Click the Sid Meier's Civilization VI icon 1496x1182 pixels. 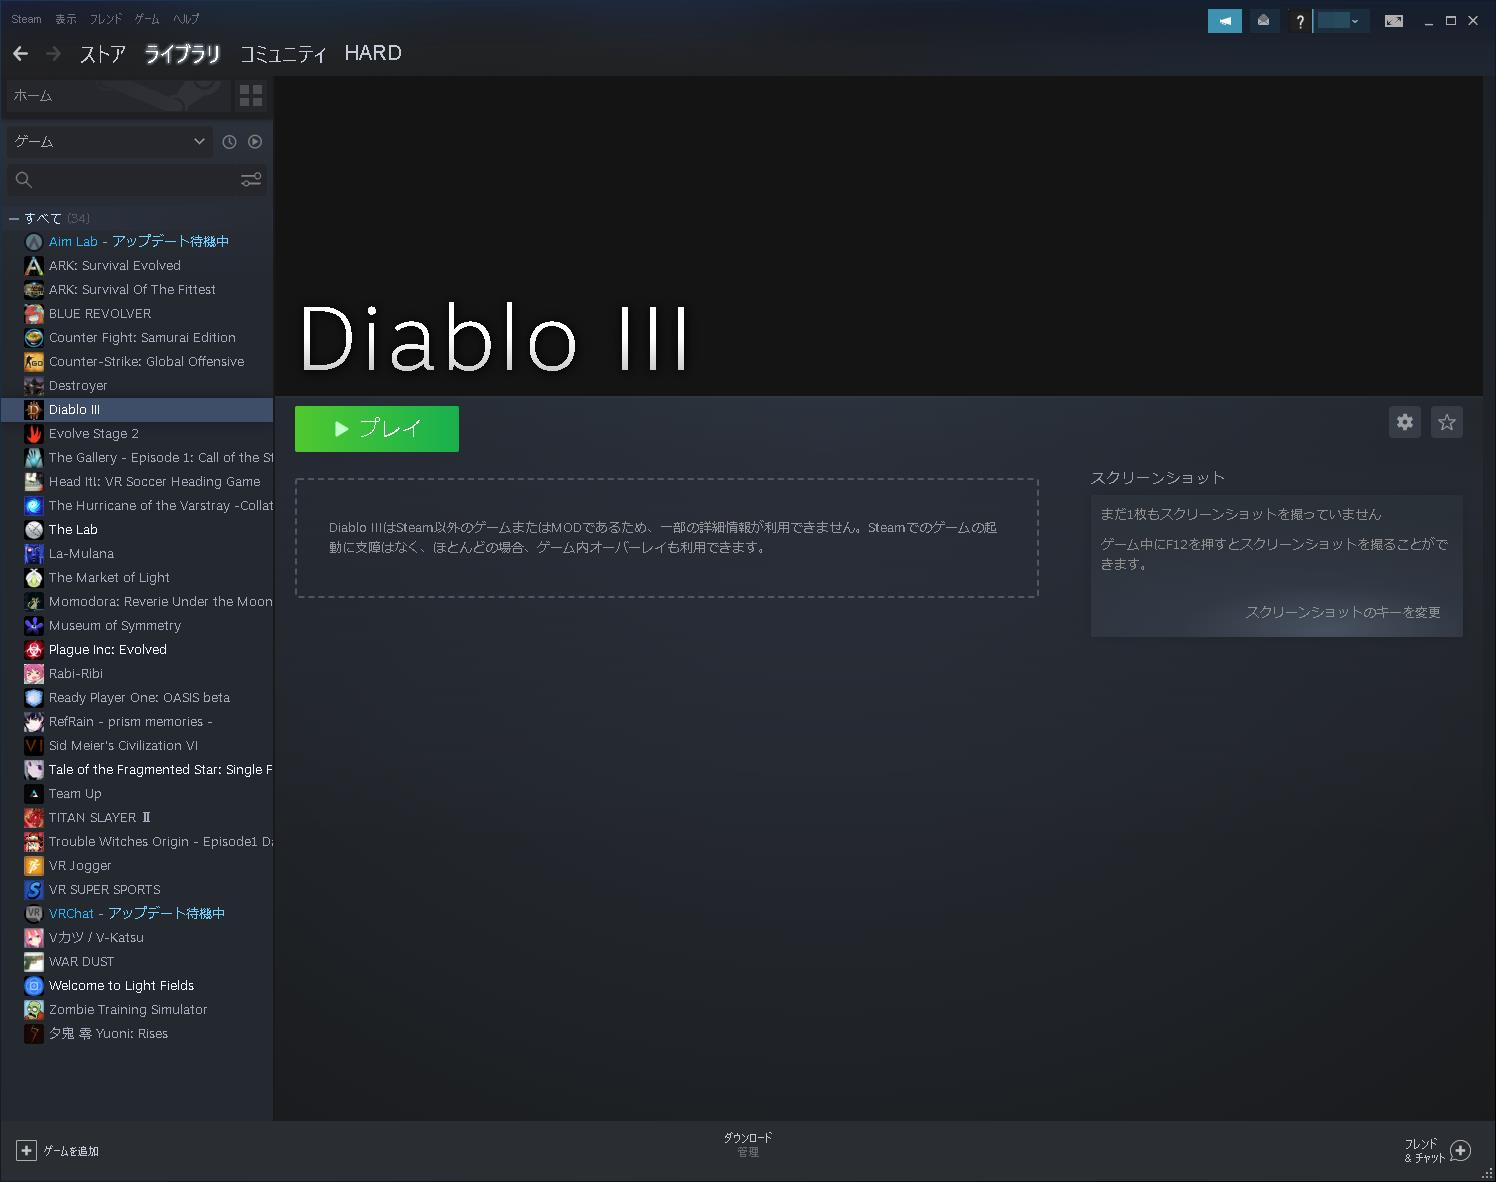click(x=34, y=746)
